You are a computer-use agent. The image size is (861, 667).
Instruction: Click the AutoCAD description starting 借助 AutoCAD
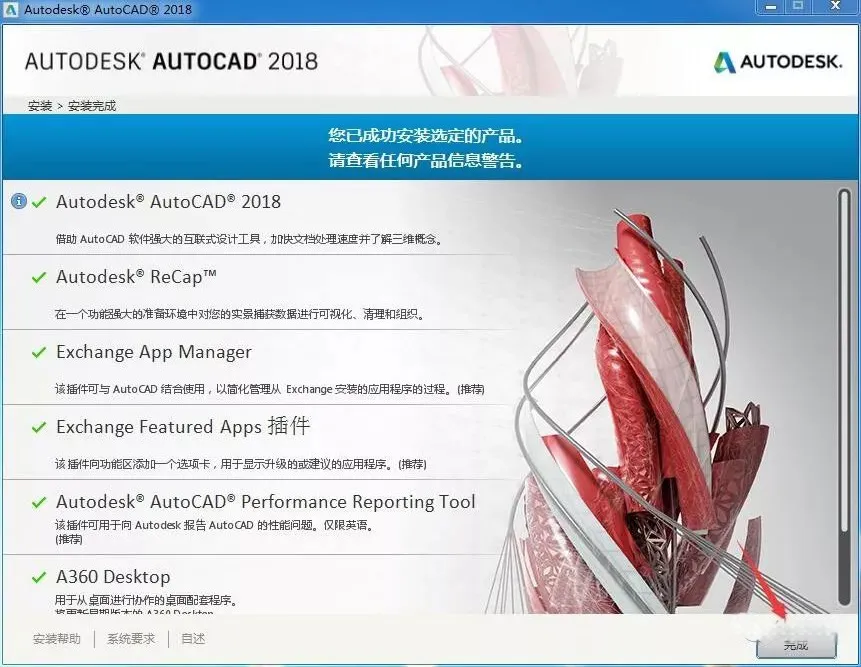pyautogui.click(x=249, y=239)
